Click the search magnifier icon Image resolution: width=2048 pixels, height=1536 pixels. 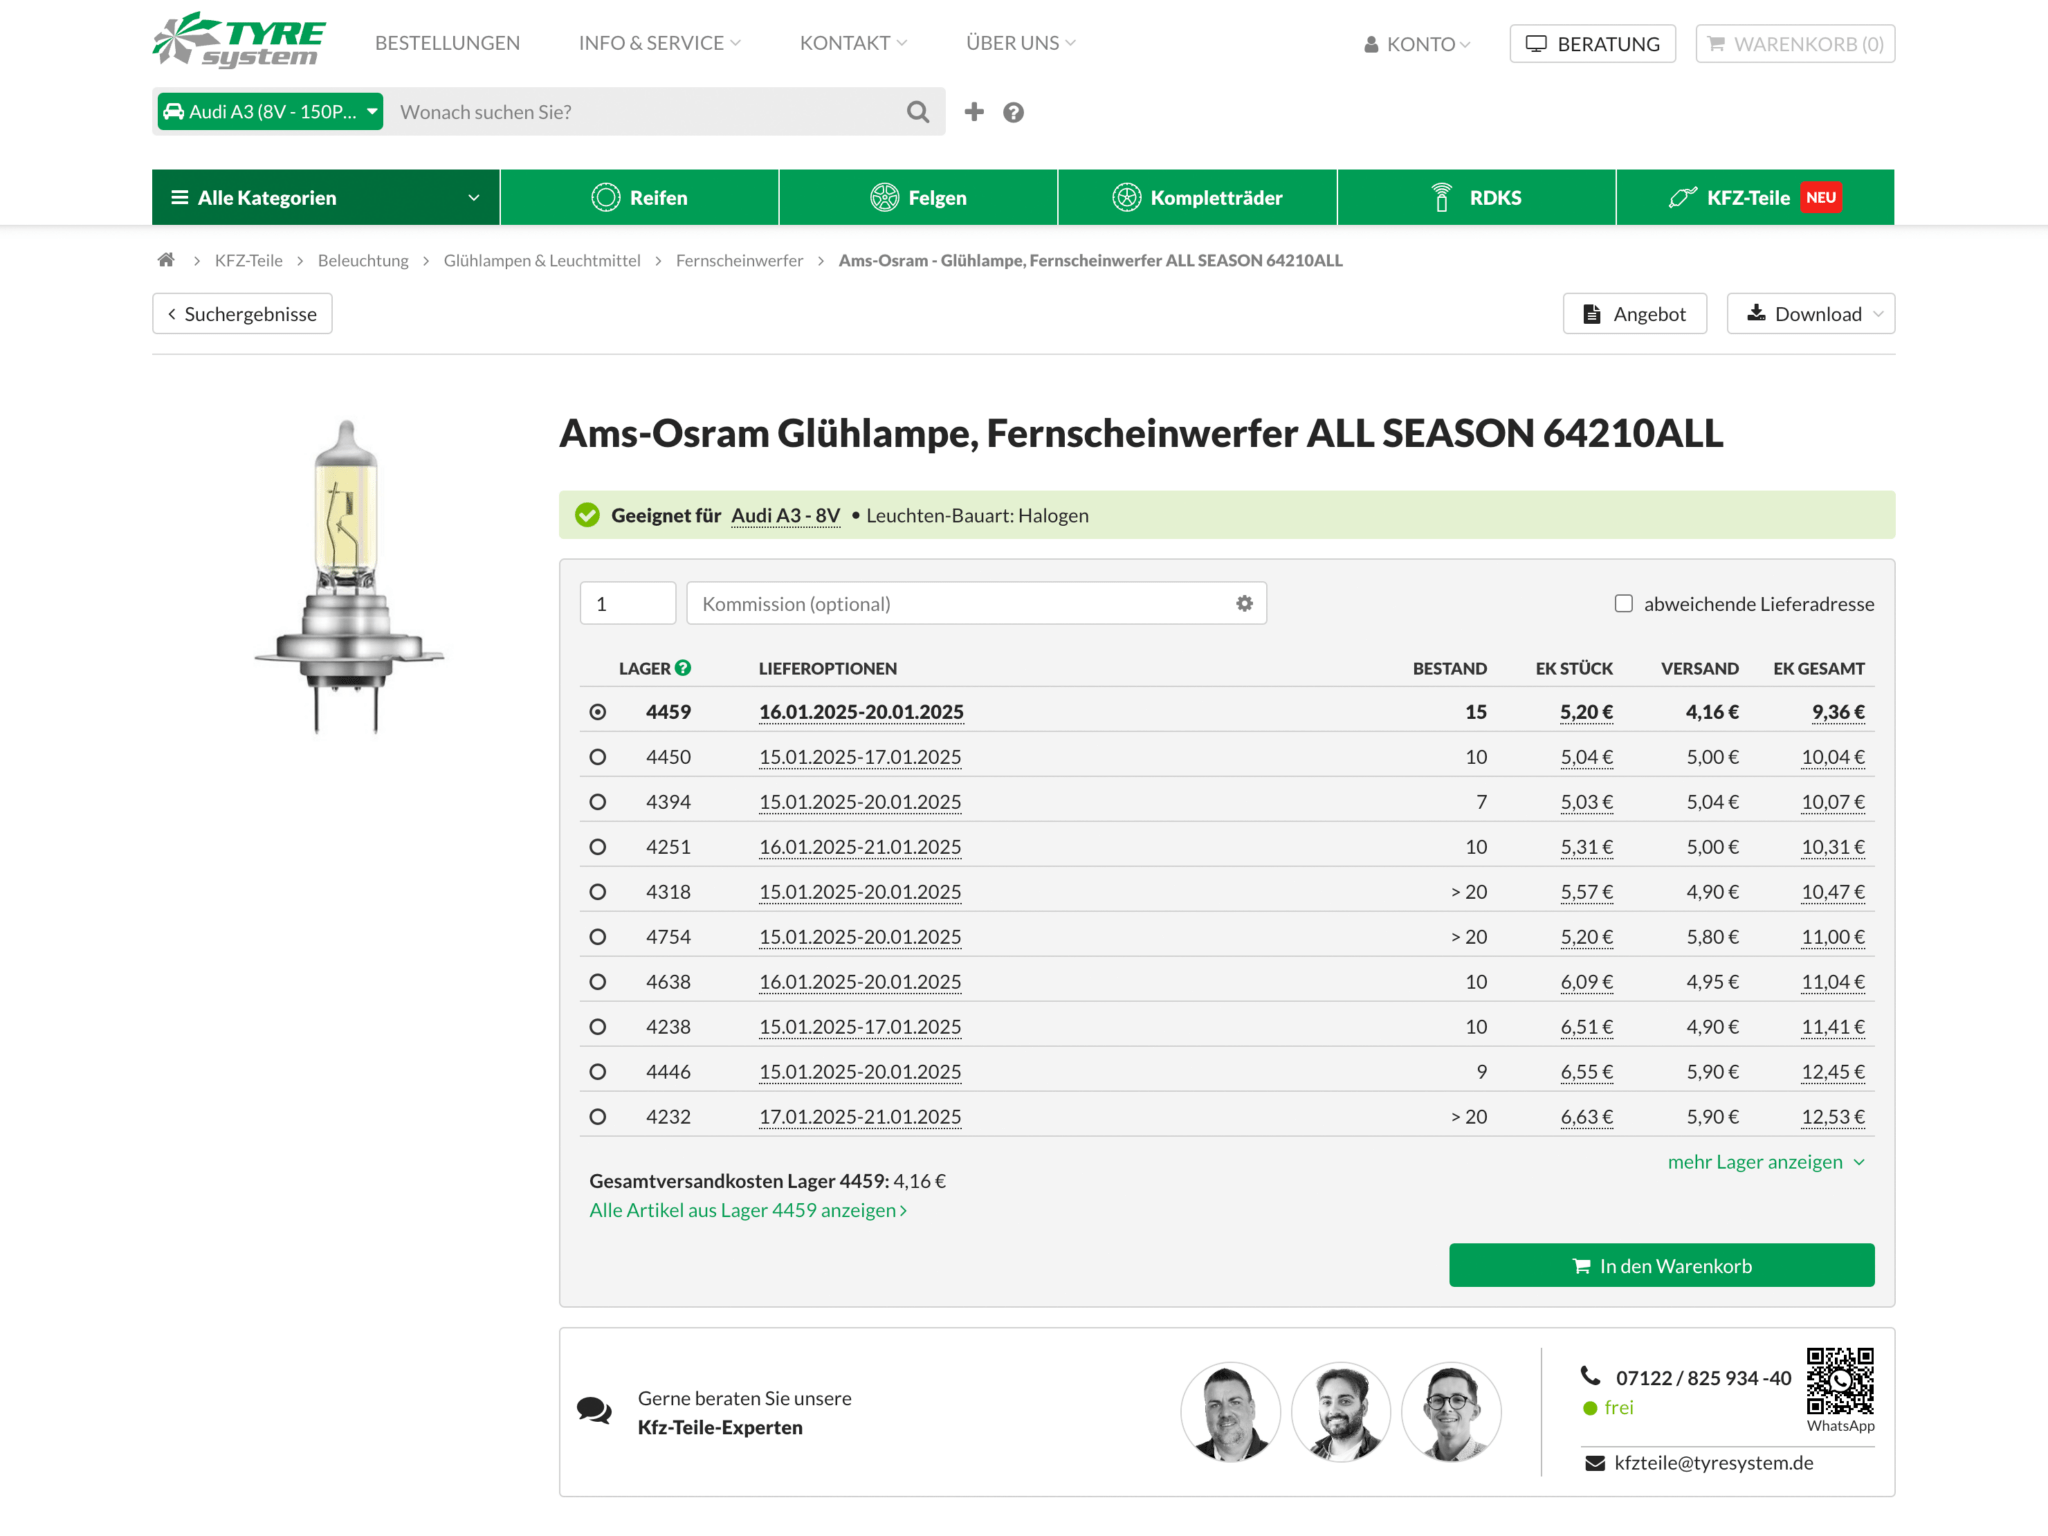917,112
